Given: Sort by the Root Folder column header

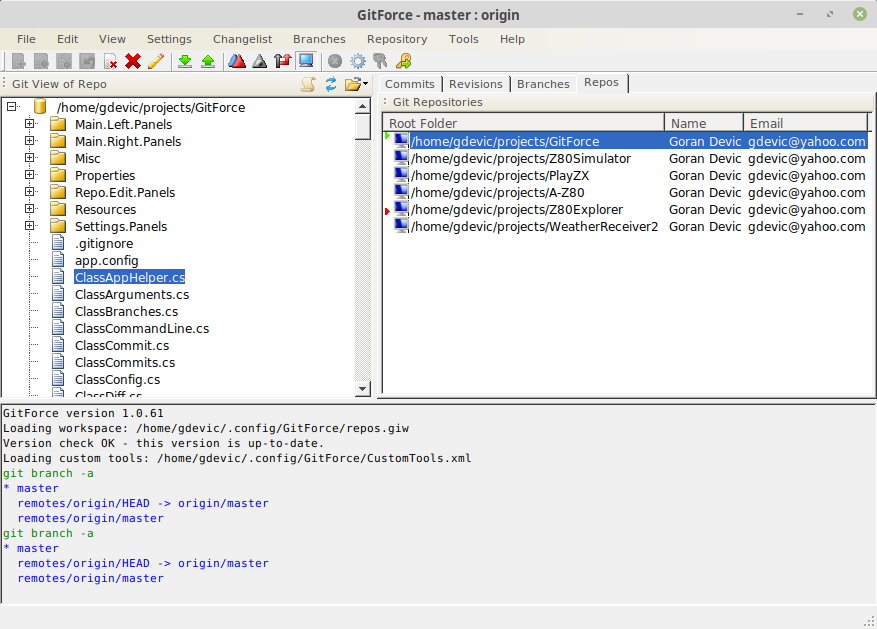Looking at the screenshot, I should 524,123.
